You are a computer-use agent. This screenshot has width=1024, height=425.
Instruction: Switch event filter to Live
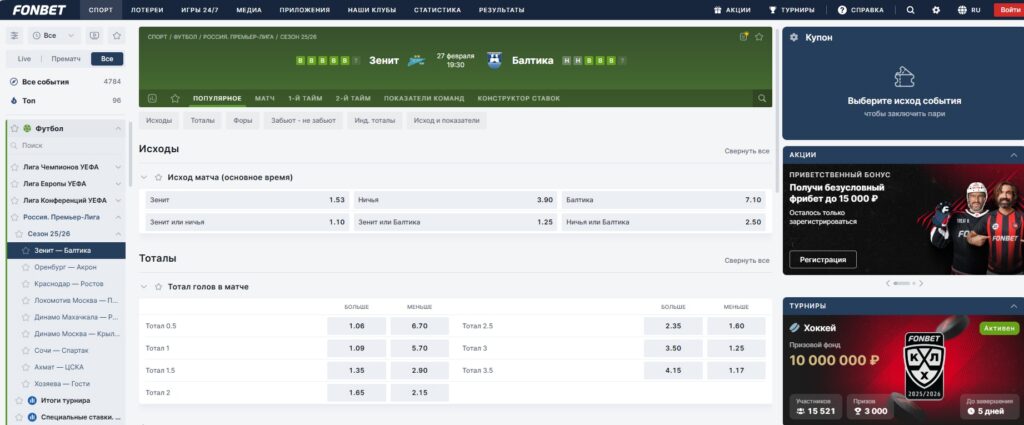(25, 59)
